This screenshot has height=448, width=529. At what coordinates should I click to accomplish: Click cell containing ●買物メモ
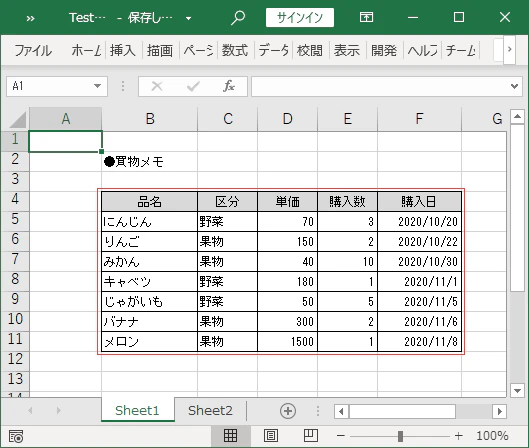coord(149,162)
